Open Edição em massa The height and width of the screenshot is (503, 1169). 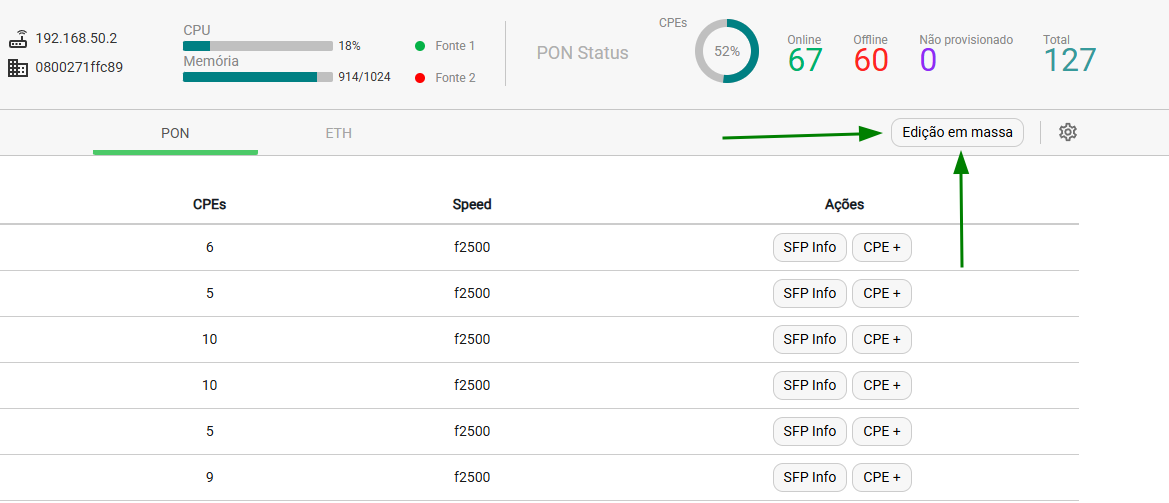pos(957,133)
